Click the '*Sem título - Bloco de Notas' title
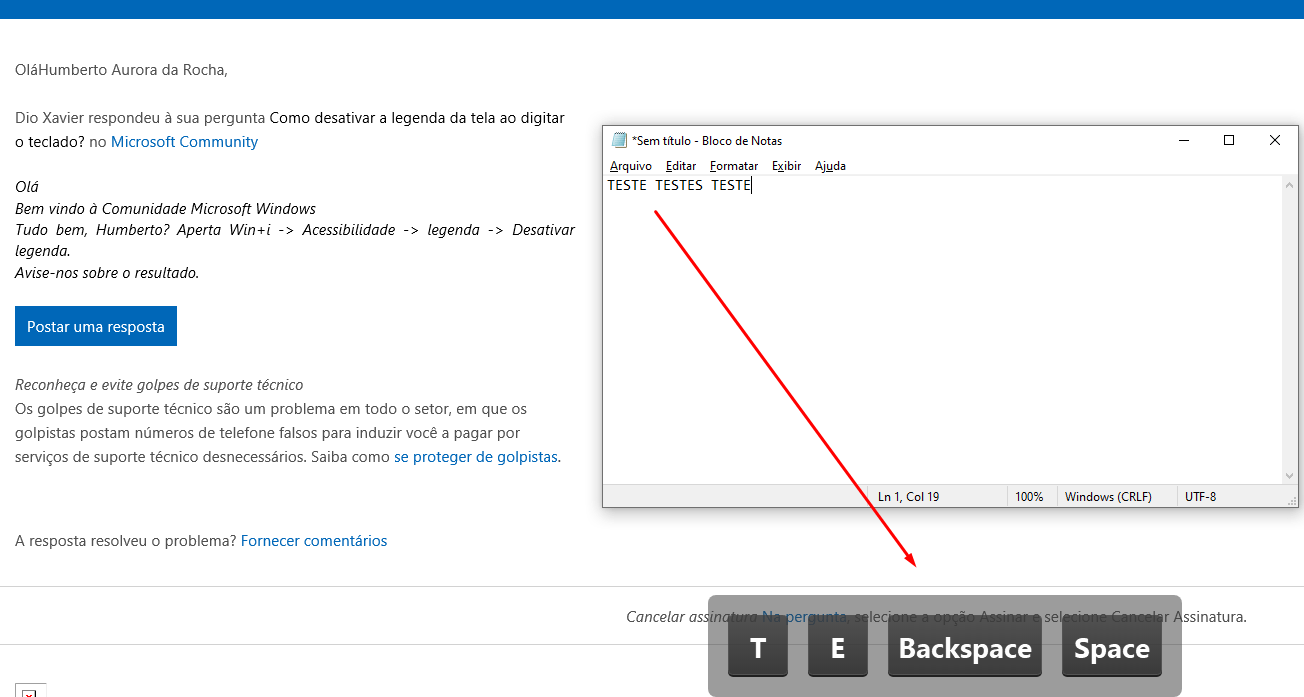Viewport: 1304px width, 697px height. coord(706,141)
